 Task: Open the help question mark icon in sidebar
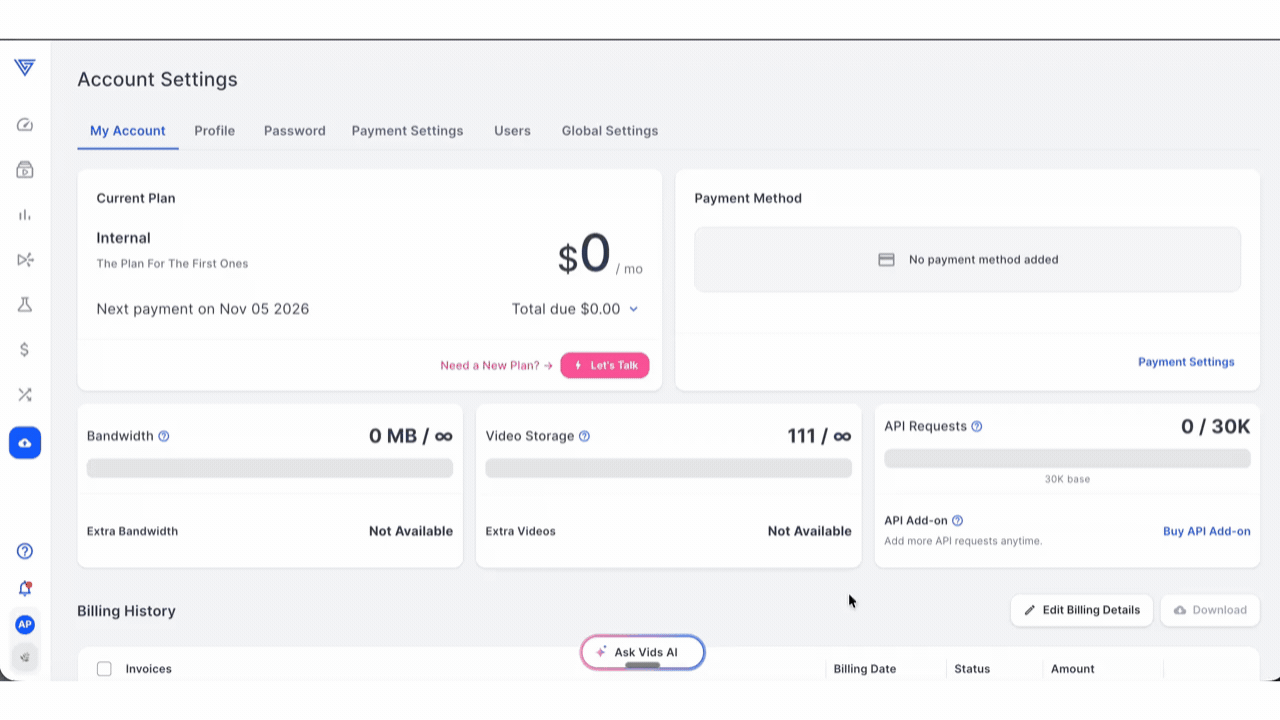pos(25,551)
